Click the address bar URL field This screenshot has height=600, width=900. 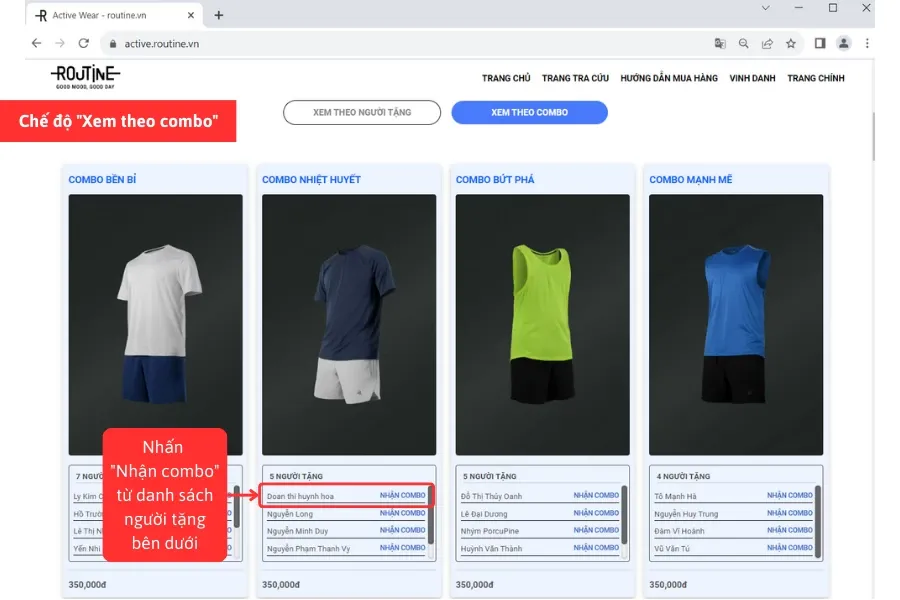coord(400,44)
